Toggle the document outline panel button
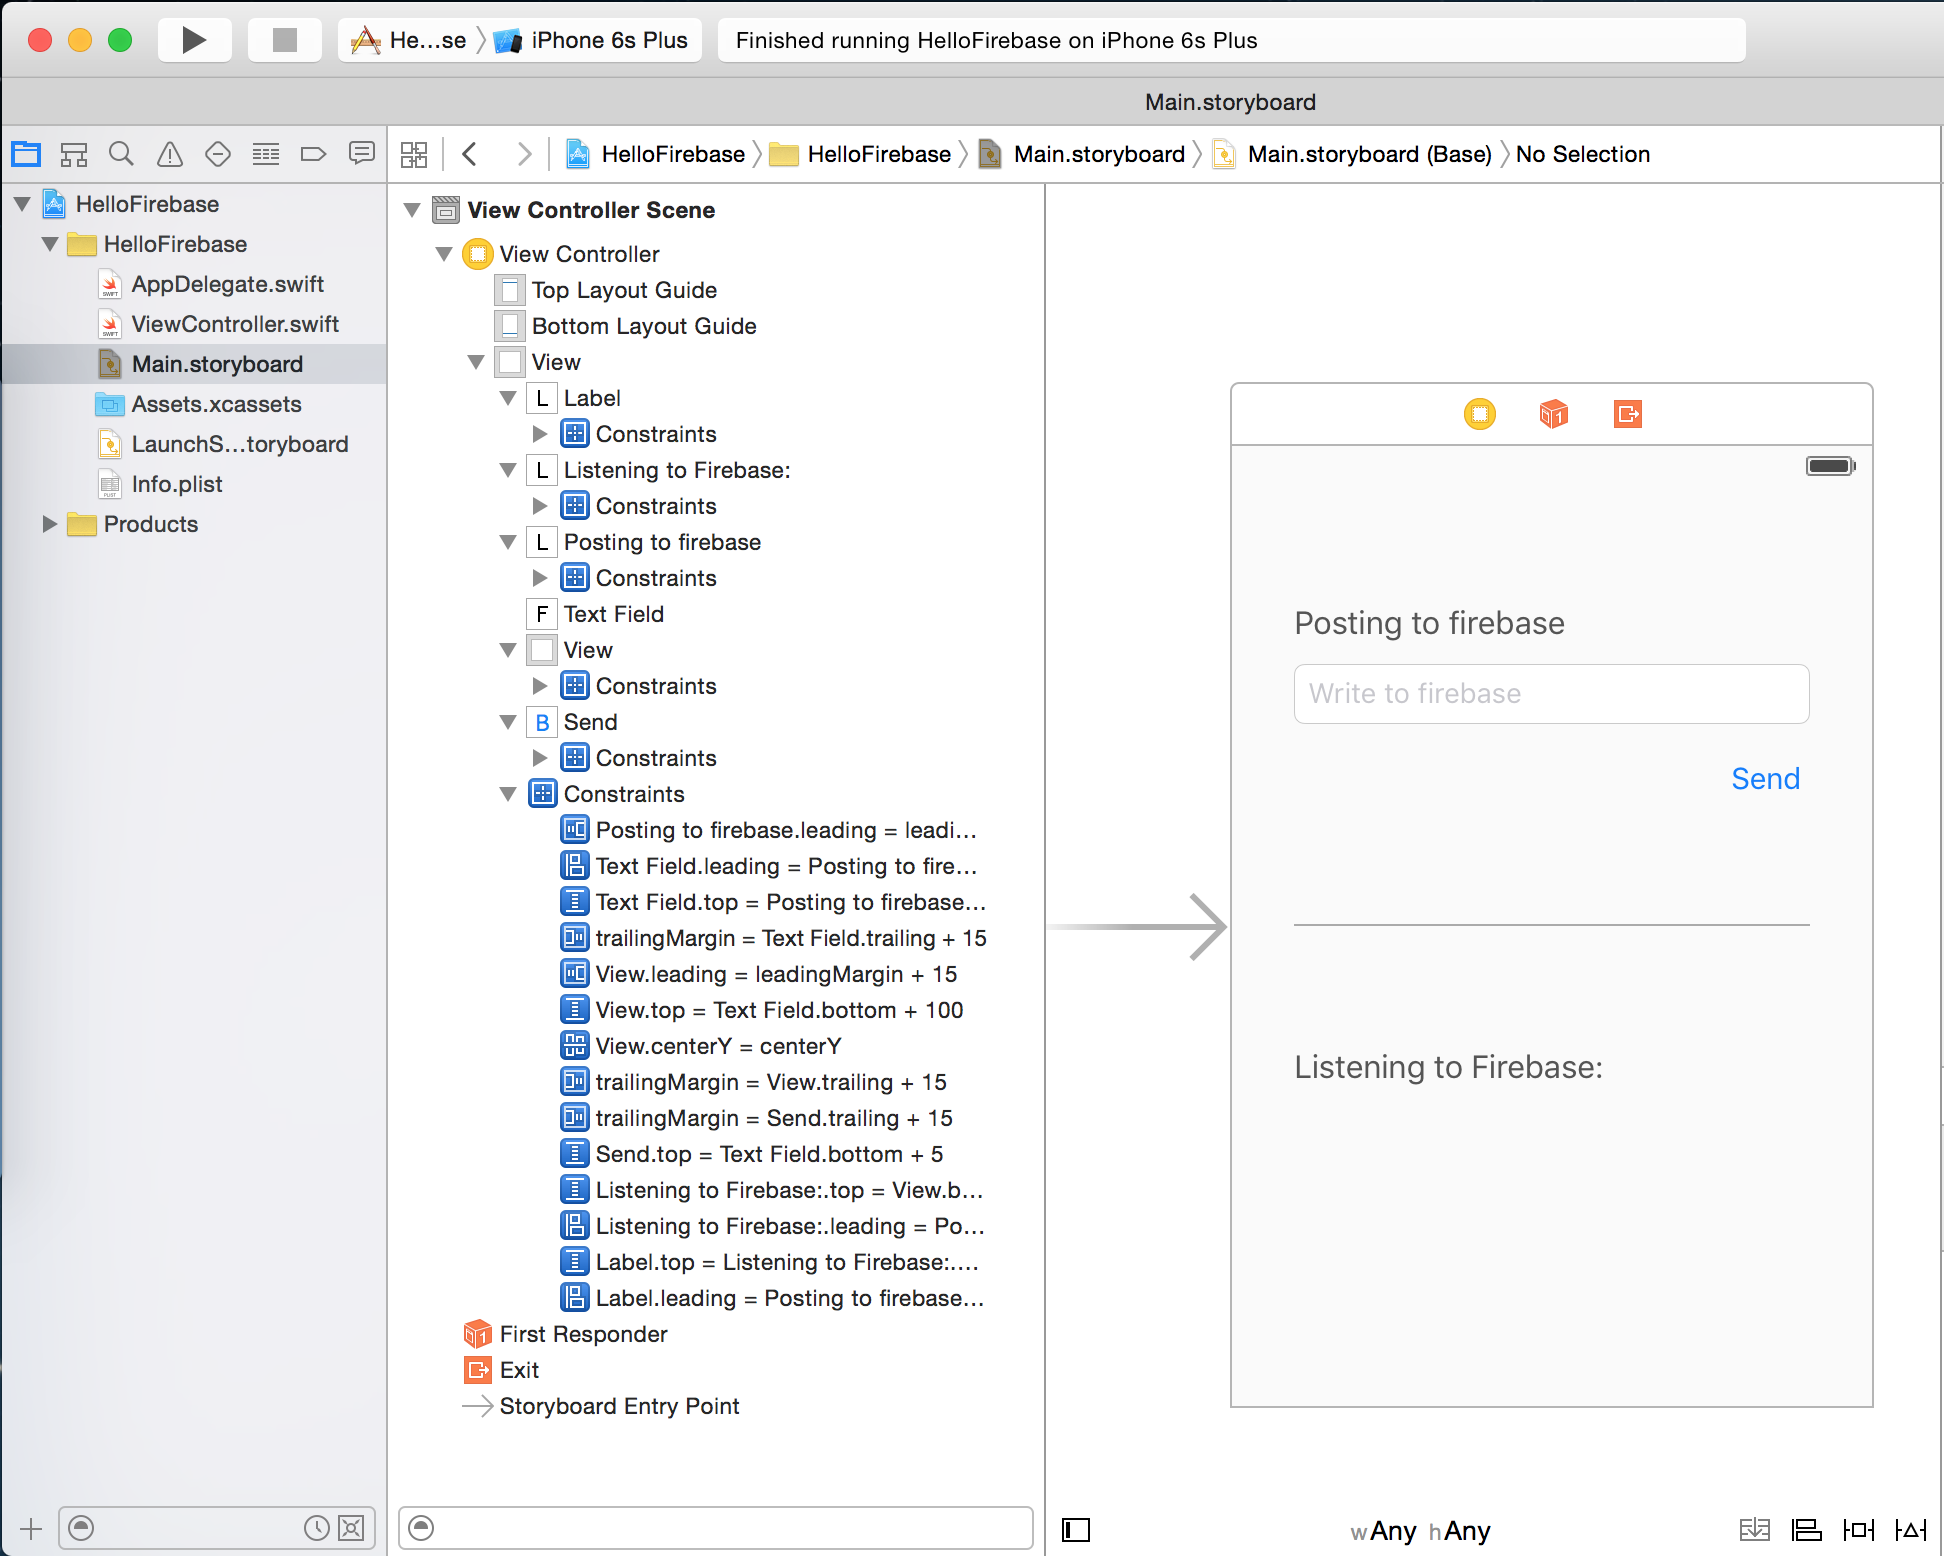This screenshot has width=1944, height=1556. (1076, 1530)
